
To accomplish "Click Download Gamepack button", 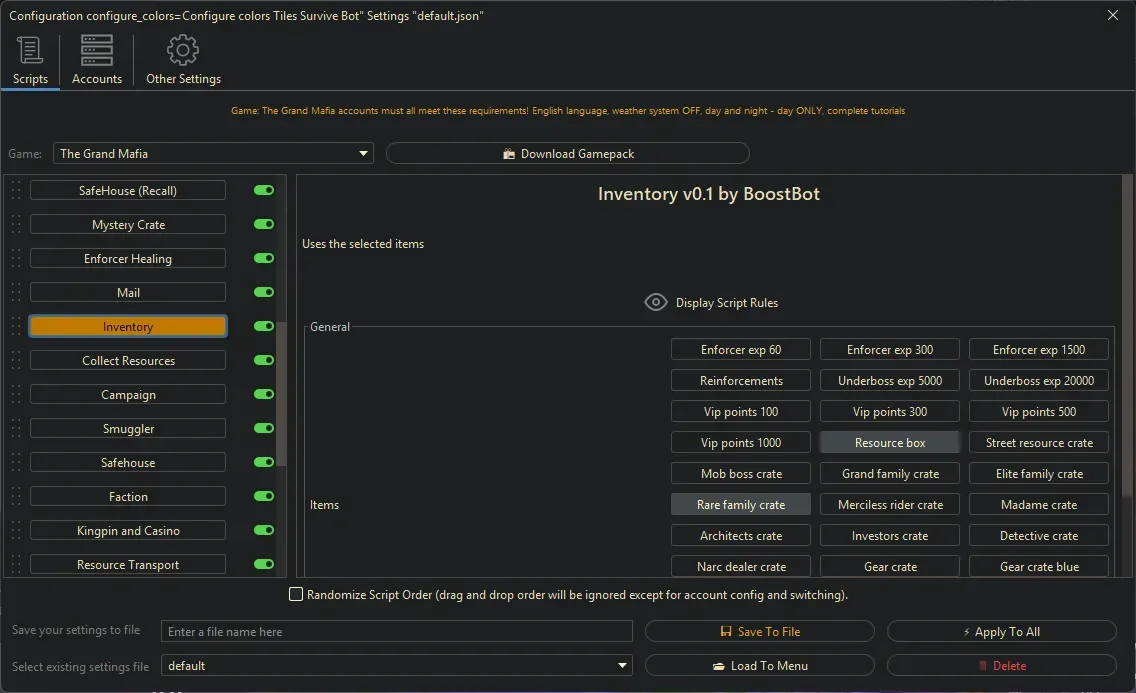I will (x=567, y=154).
